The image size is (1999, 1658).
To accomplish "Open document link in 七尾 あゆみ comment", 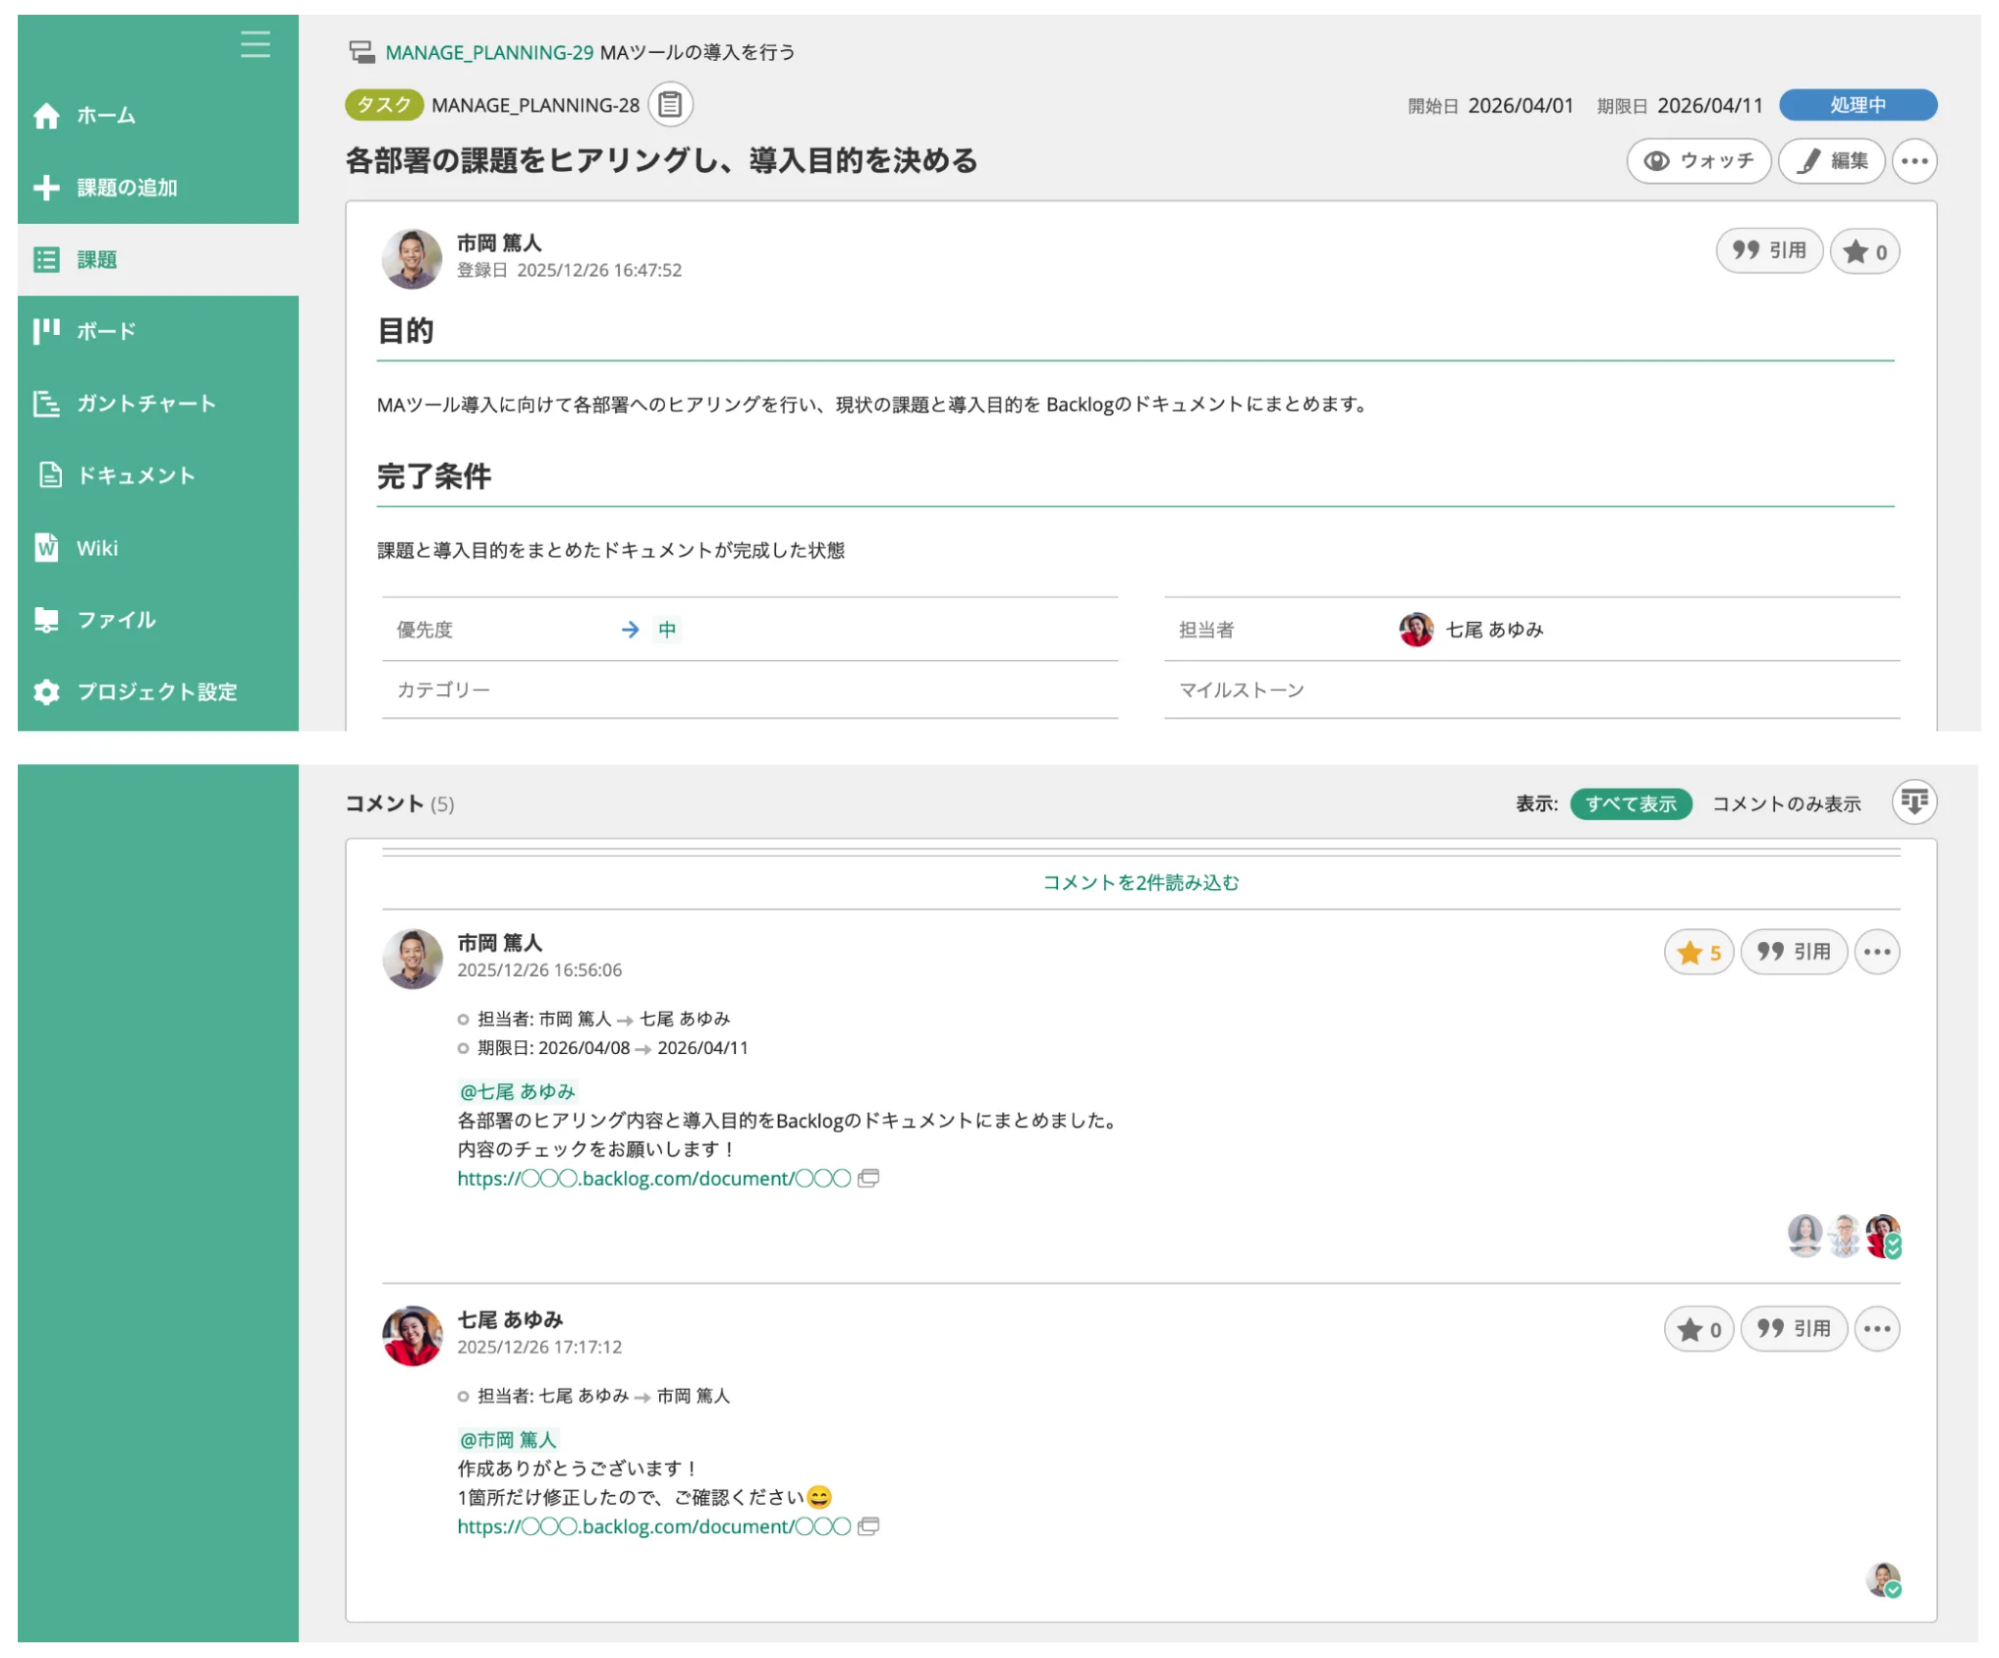I will coord(654,1526).
